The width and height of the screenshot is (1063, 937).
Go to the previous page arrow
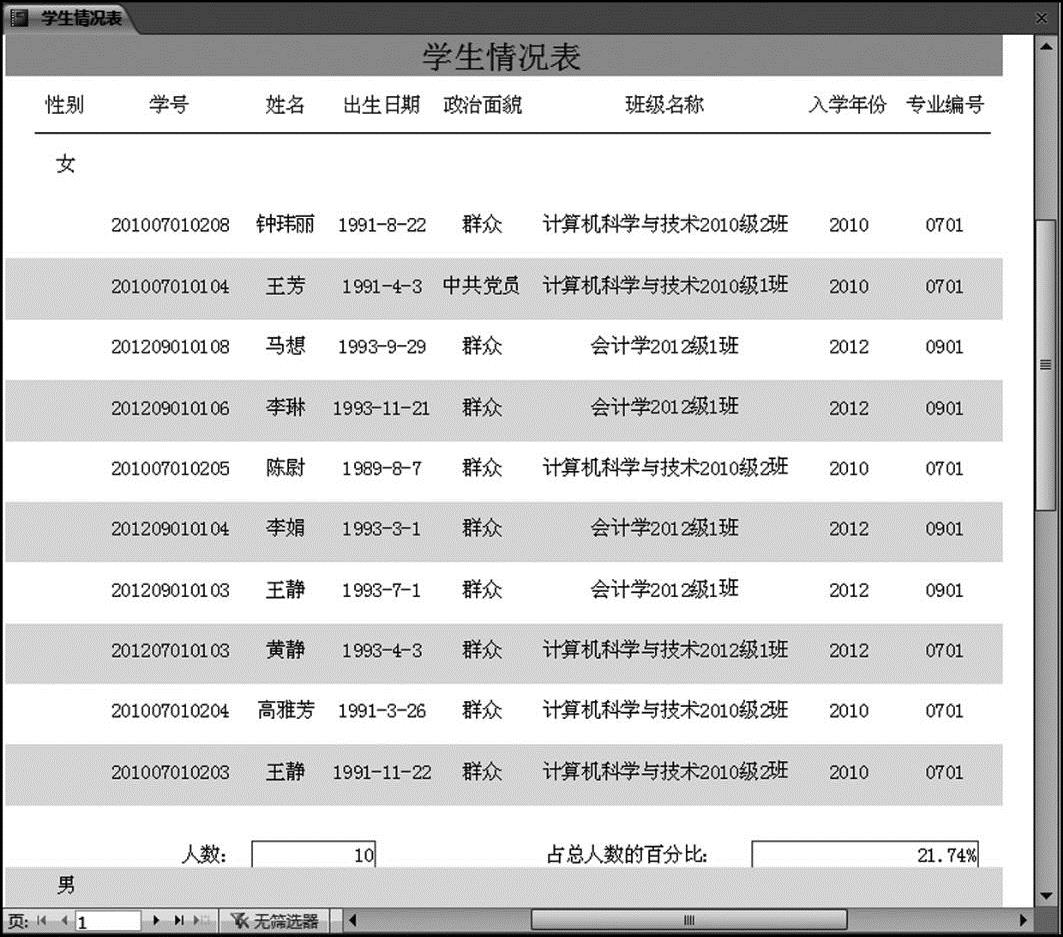pyautogui.click(x=64, y=921)
